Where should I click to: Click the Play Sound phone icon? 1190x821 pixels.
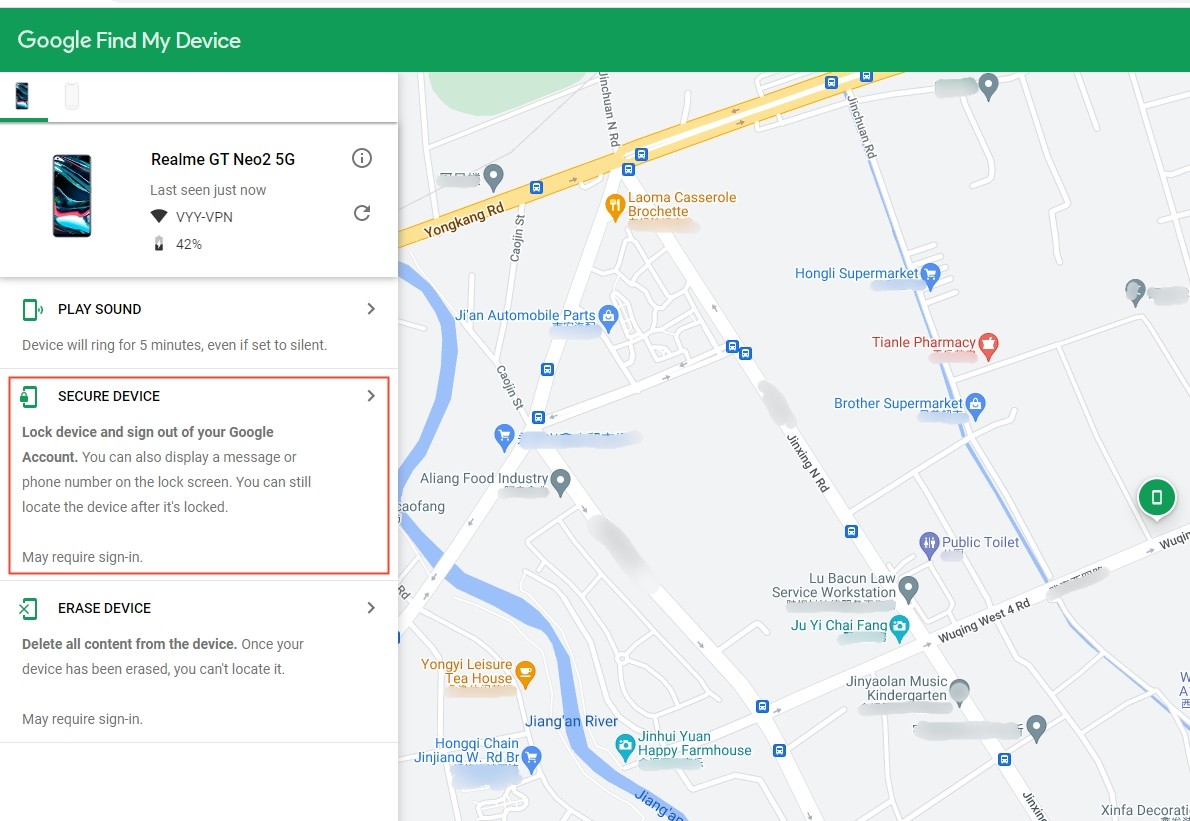(31, 309)
